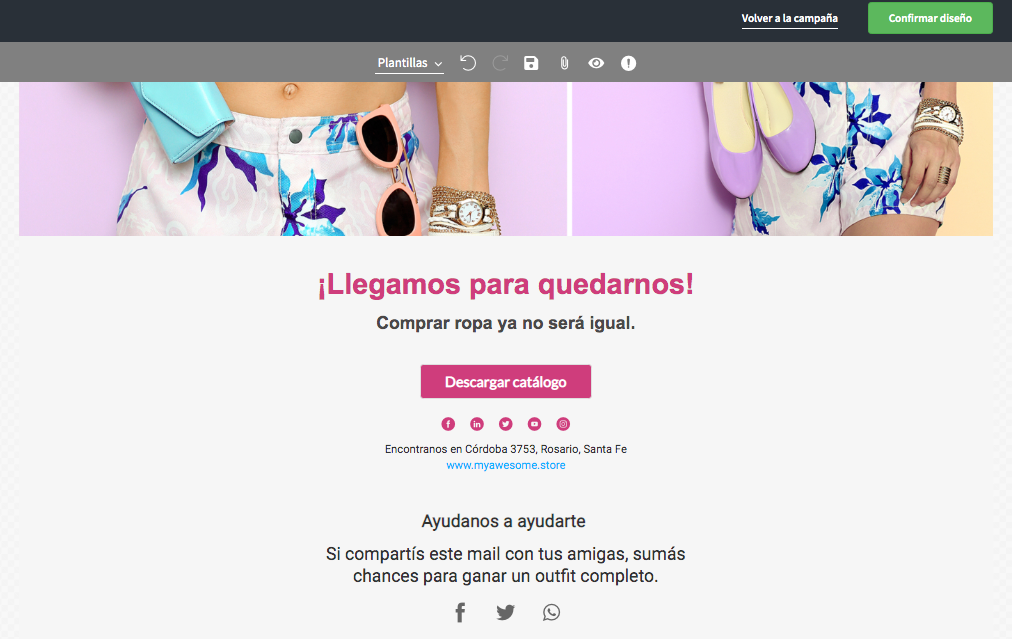Screen dimensions: 1012x639
Task: Select the right image with purple shoes
Action: [782, 159]
